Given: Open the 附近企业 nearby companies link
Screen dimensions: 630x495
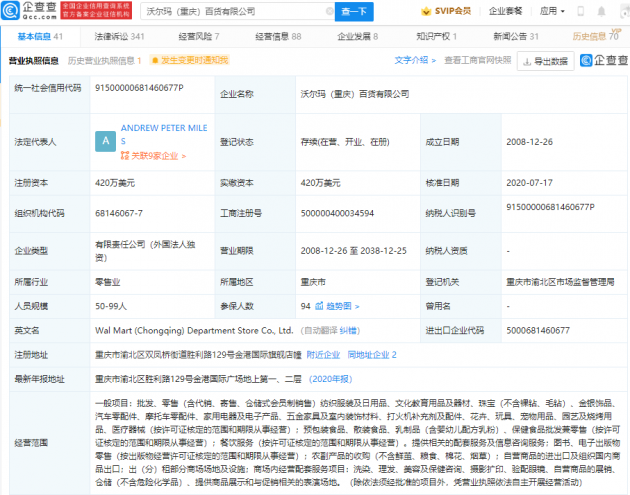Looking at the screenshot, I should (x=323, y=355).
